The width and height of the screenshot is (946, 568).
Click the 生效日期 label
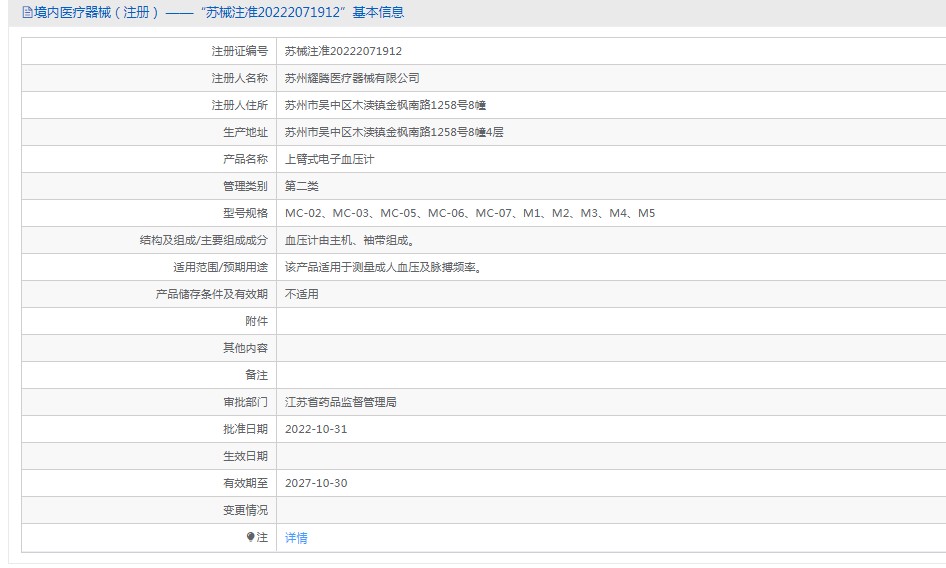tap(246, 456)
